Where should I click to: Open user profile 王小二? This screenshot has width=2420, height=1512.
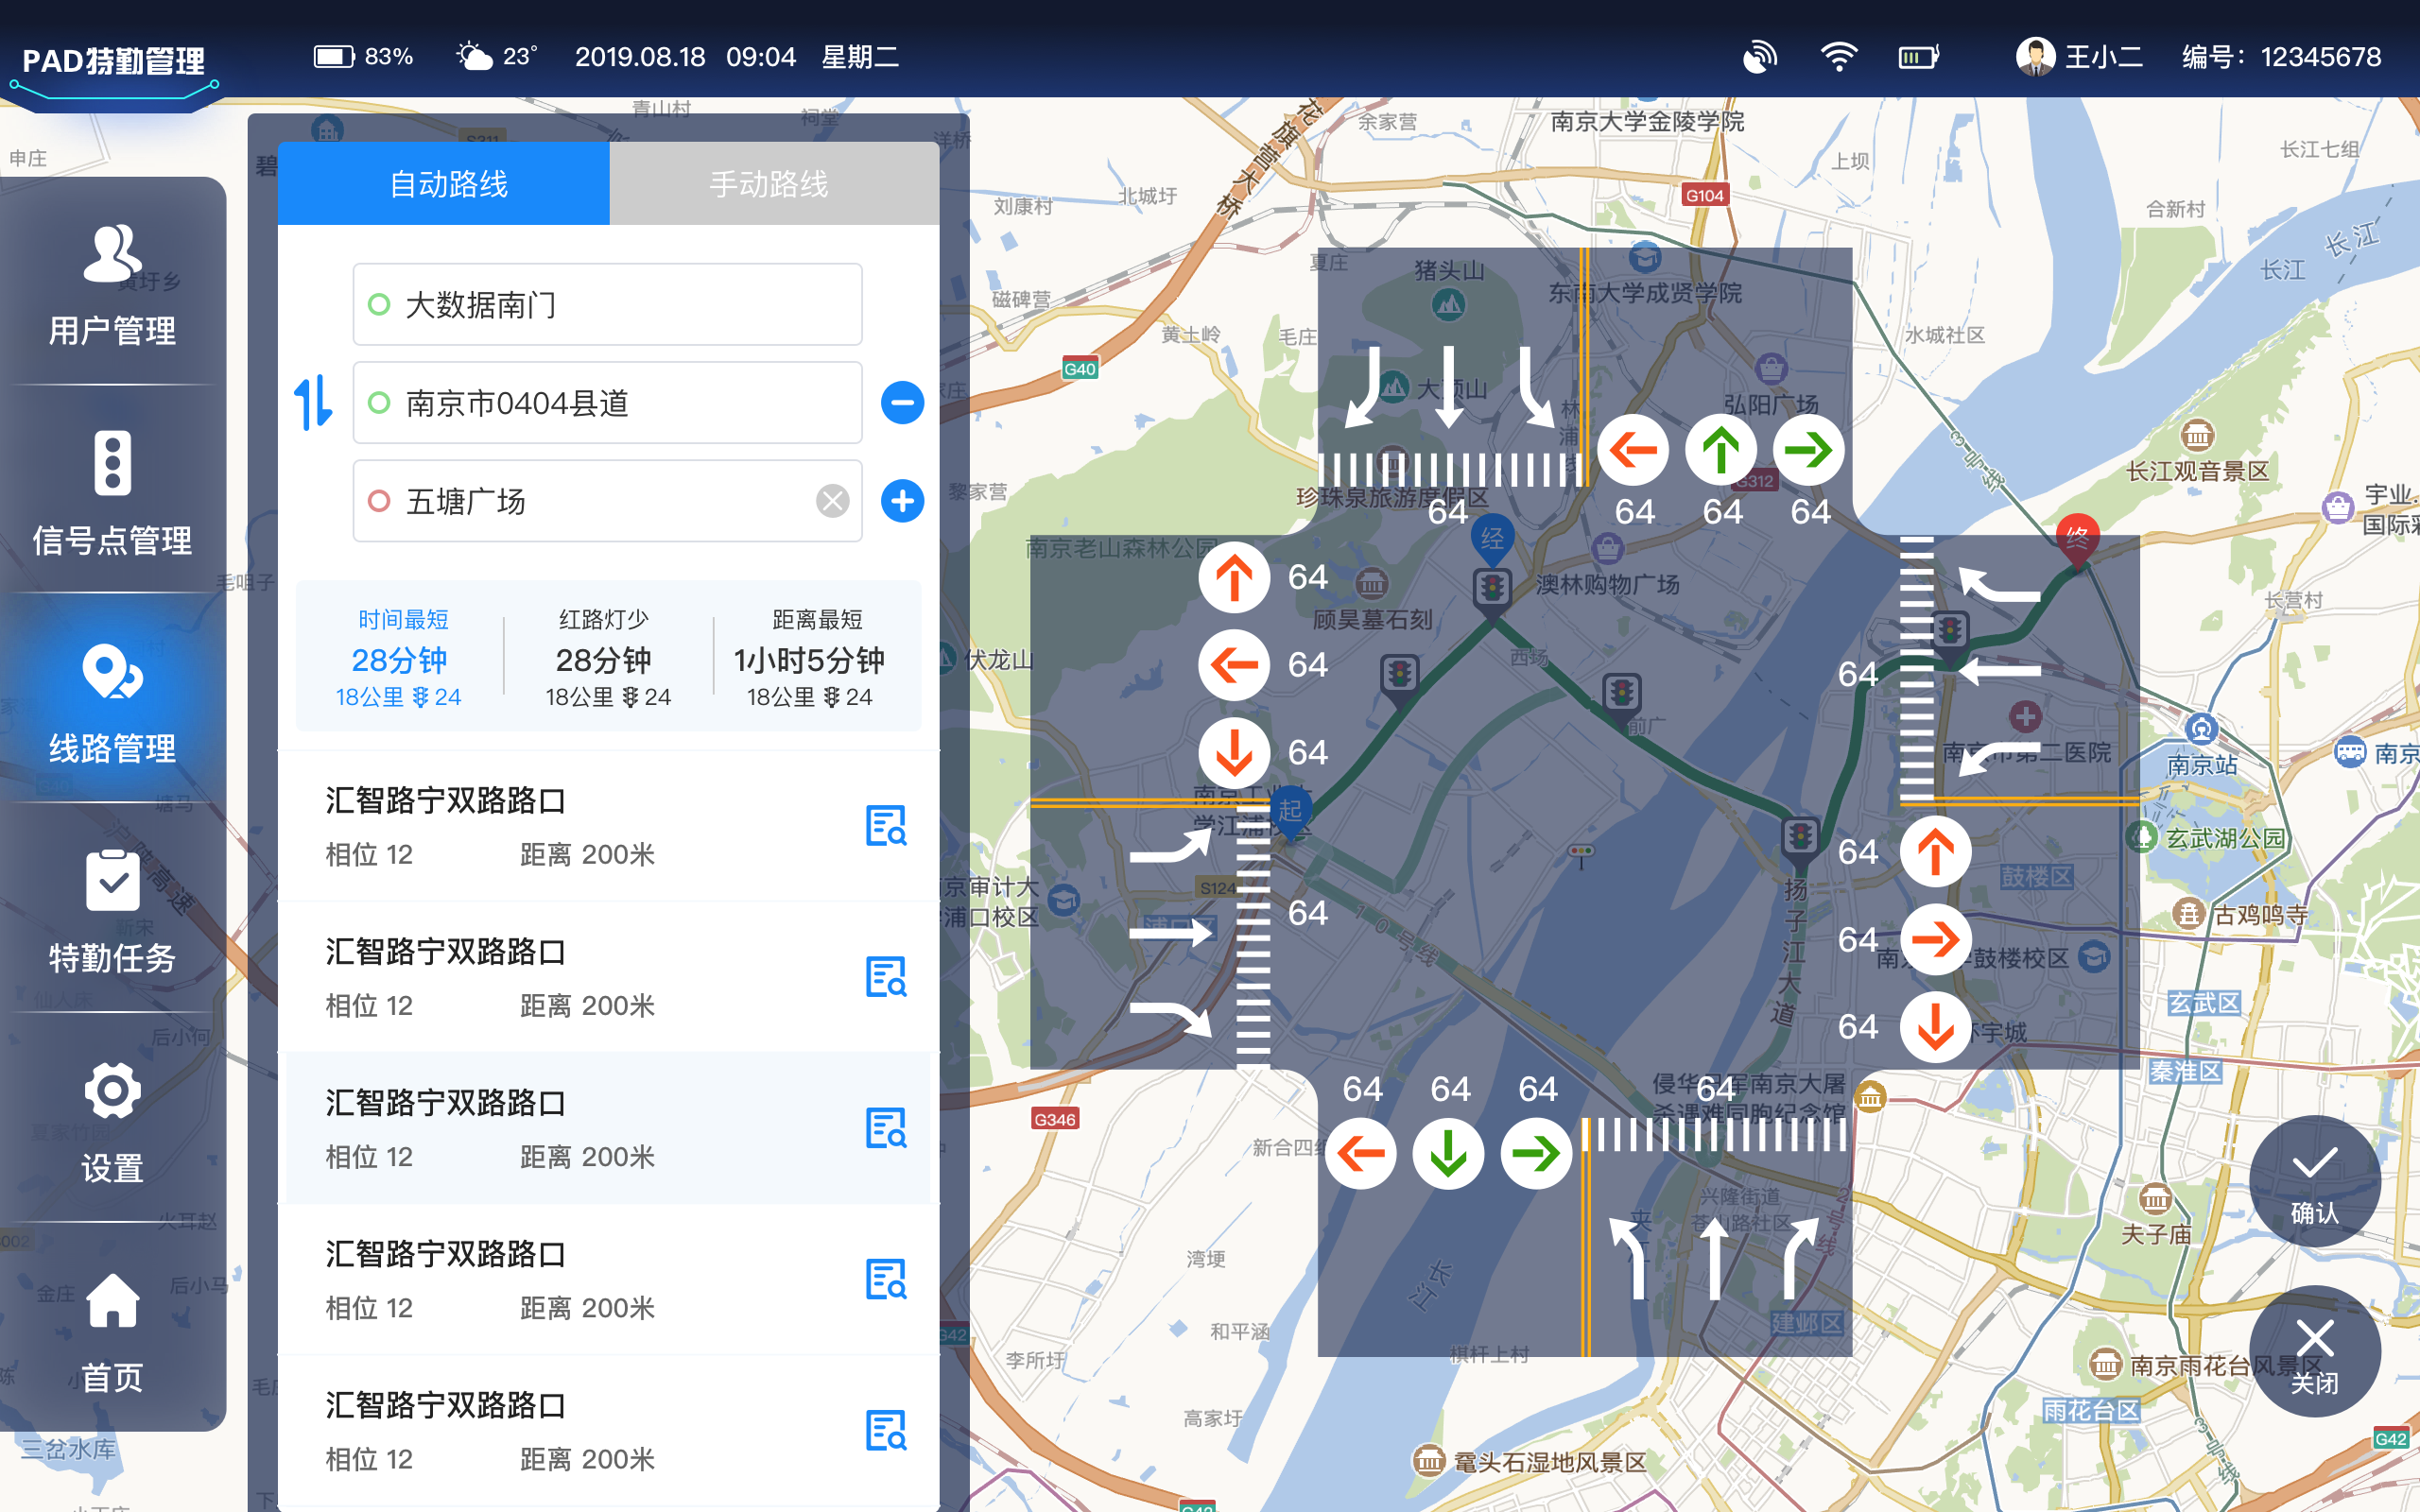[x=2079, y=56]
